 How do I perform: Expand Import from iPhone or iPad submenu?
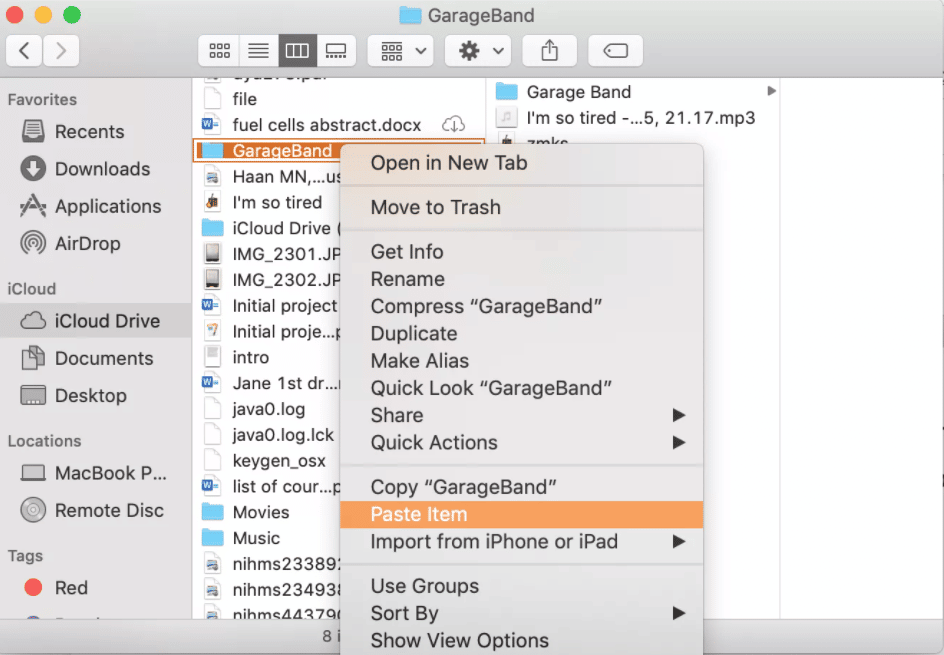pos(521,542)
